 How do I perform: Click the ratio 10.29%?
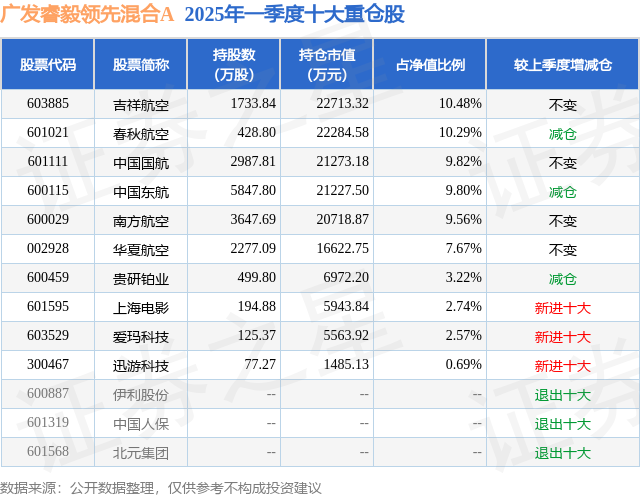(x=460, y=133)
